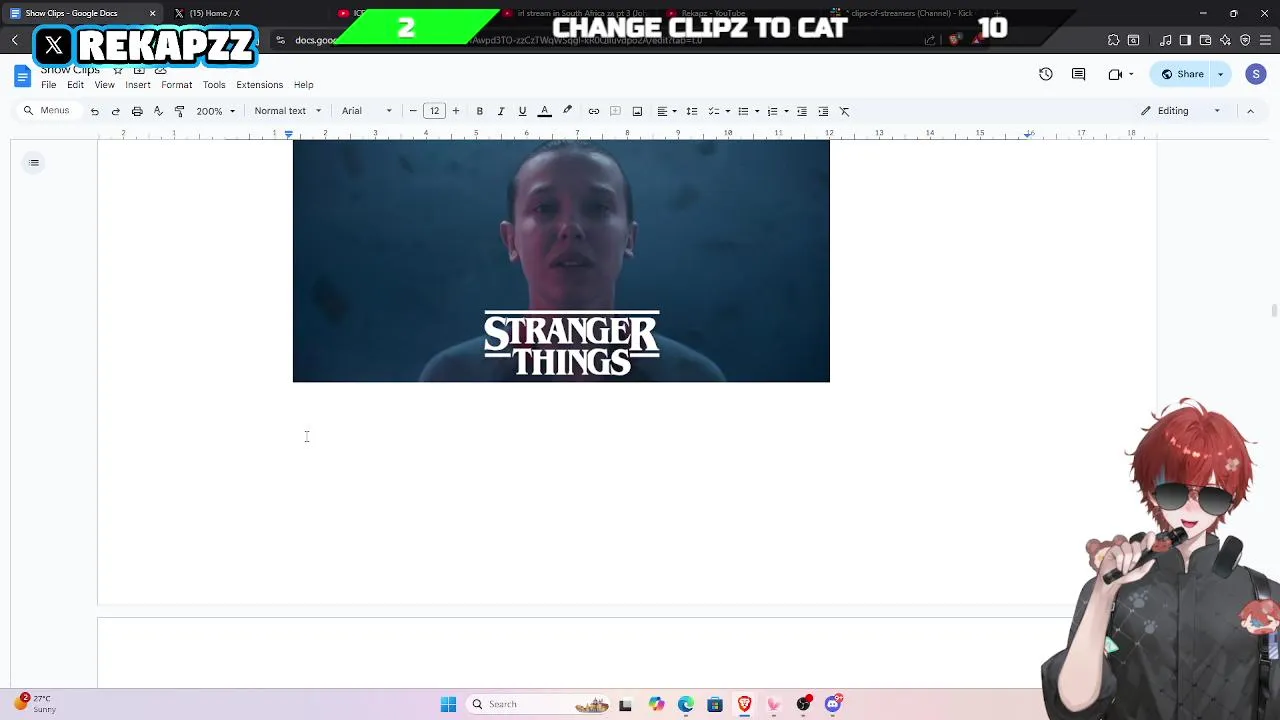Image resolution: width=1280 pixels, height=720 pixels.
Task: Open the Windows Start menu
Action: [x=448, y=704]
